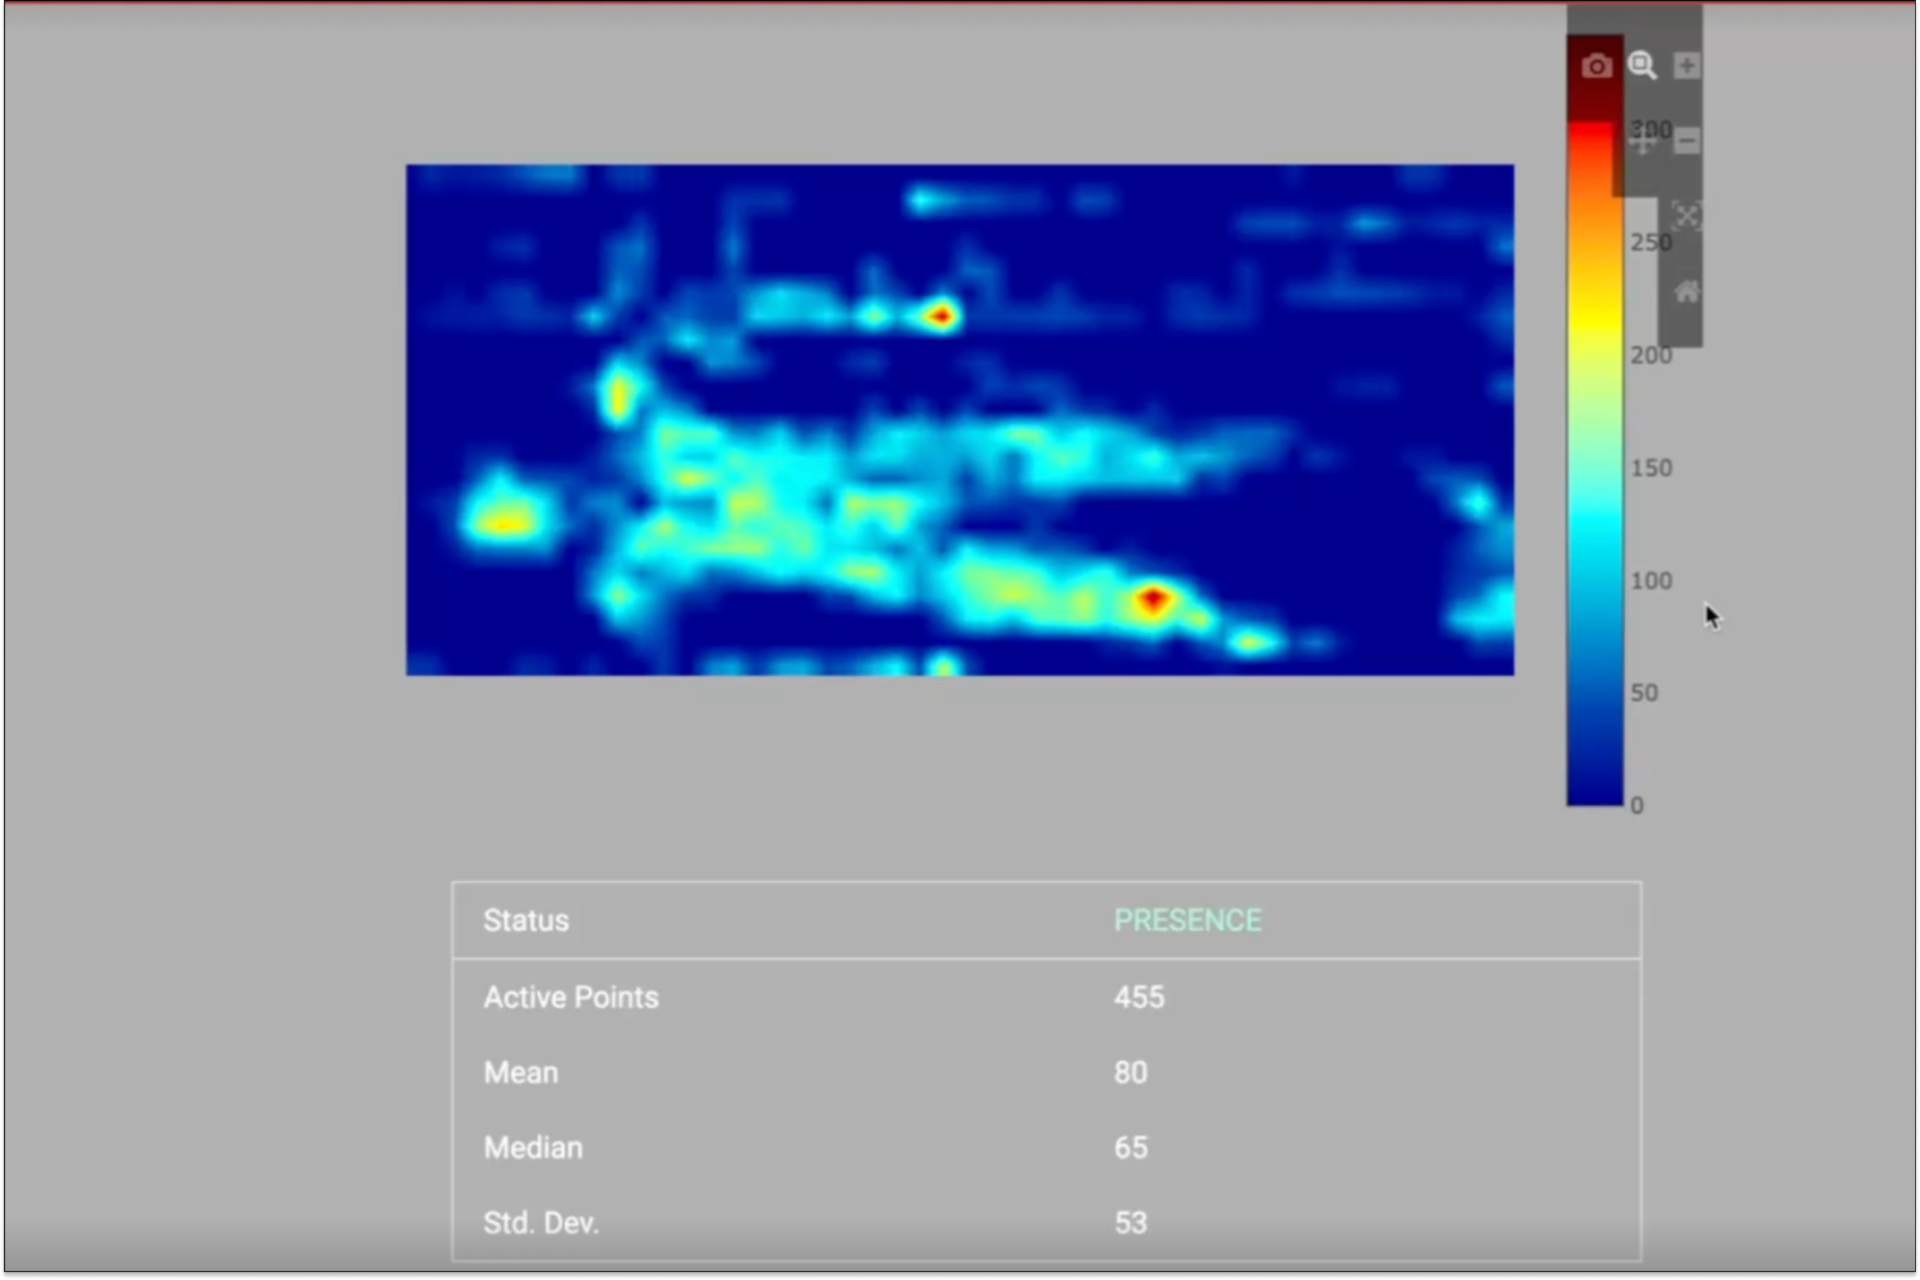Click the Std. Dev. row label
The width and height of the screenshot is (1920, 1280).
tap(541, 1222)
